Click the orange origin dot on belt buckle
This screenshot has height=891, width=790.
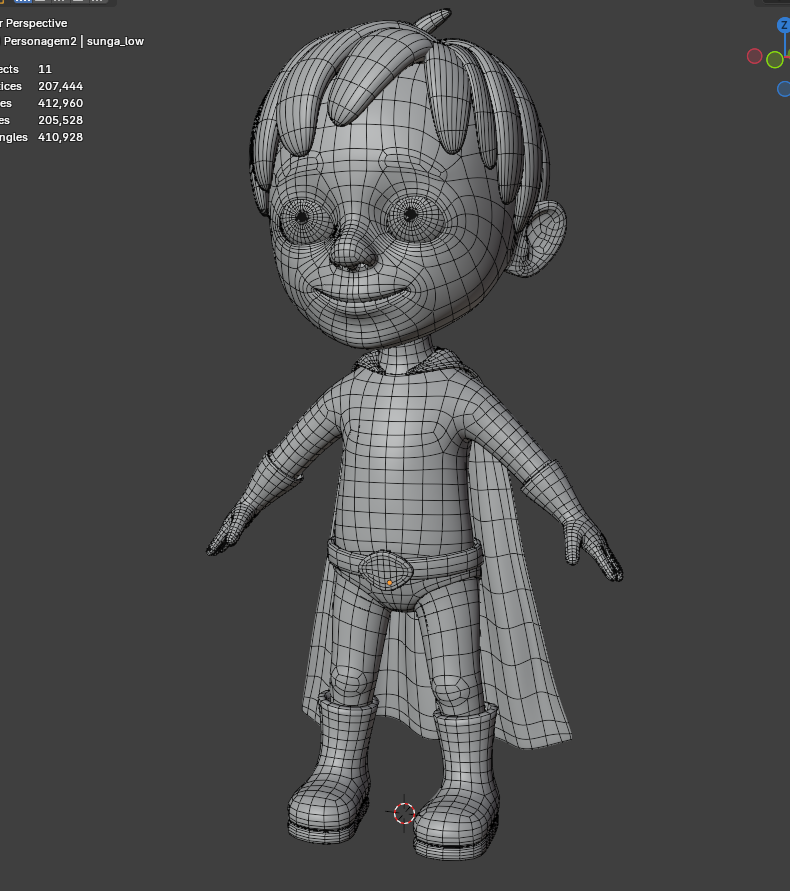click(389, 582)
